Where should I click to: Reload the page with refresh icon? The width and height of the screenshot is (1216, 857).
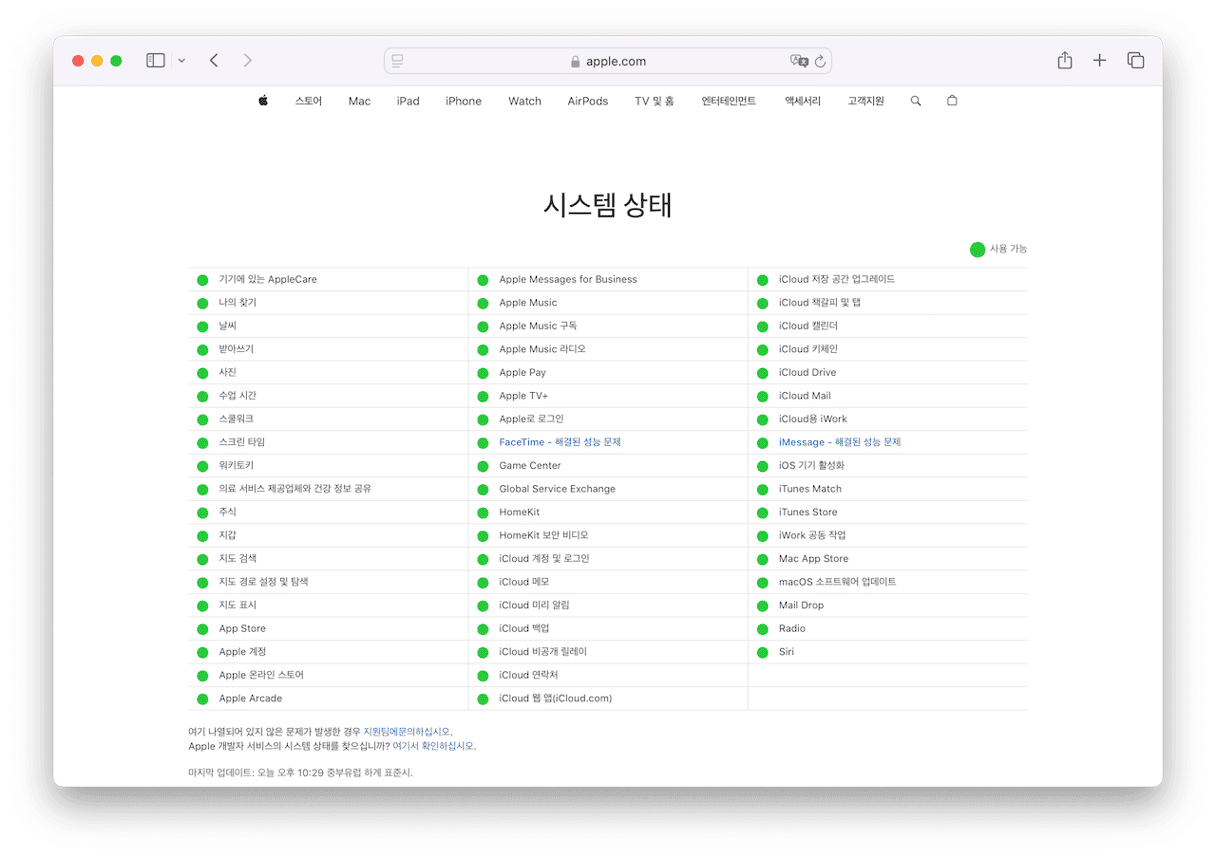820,61
